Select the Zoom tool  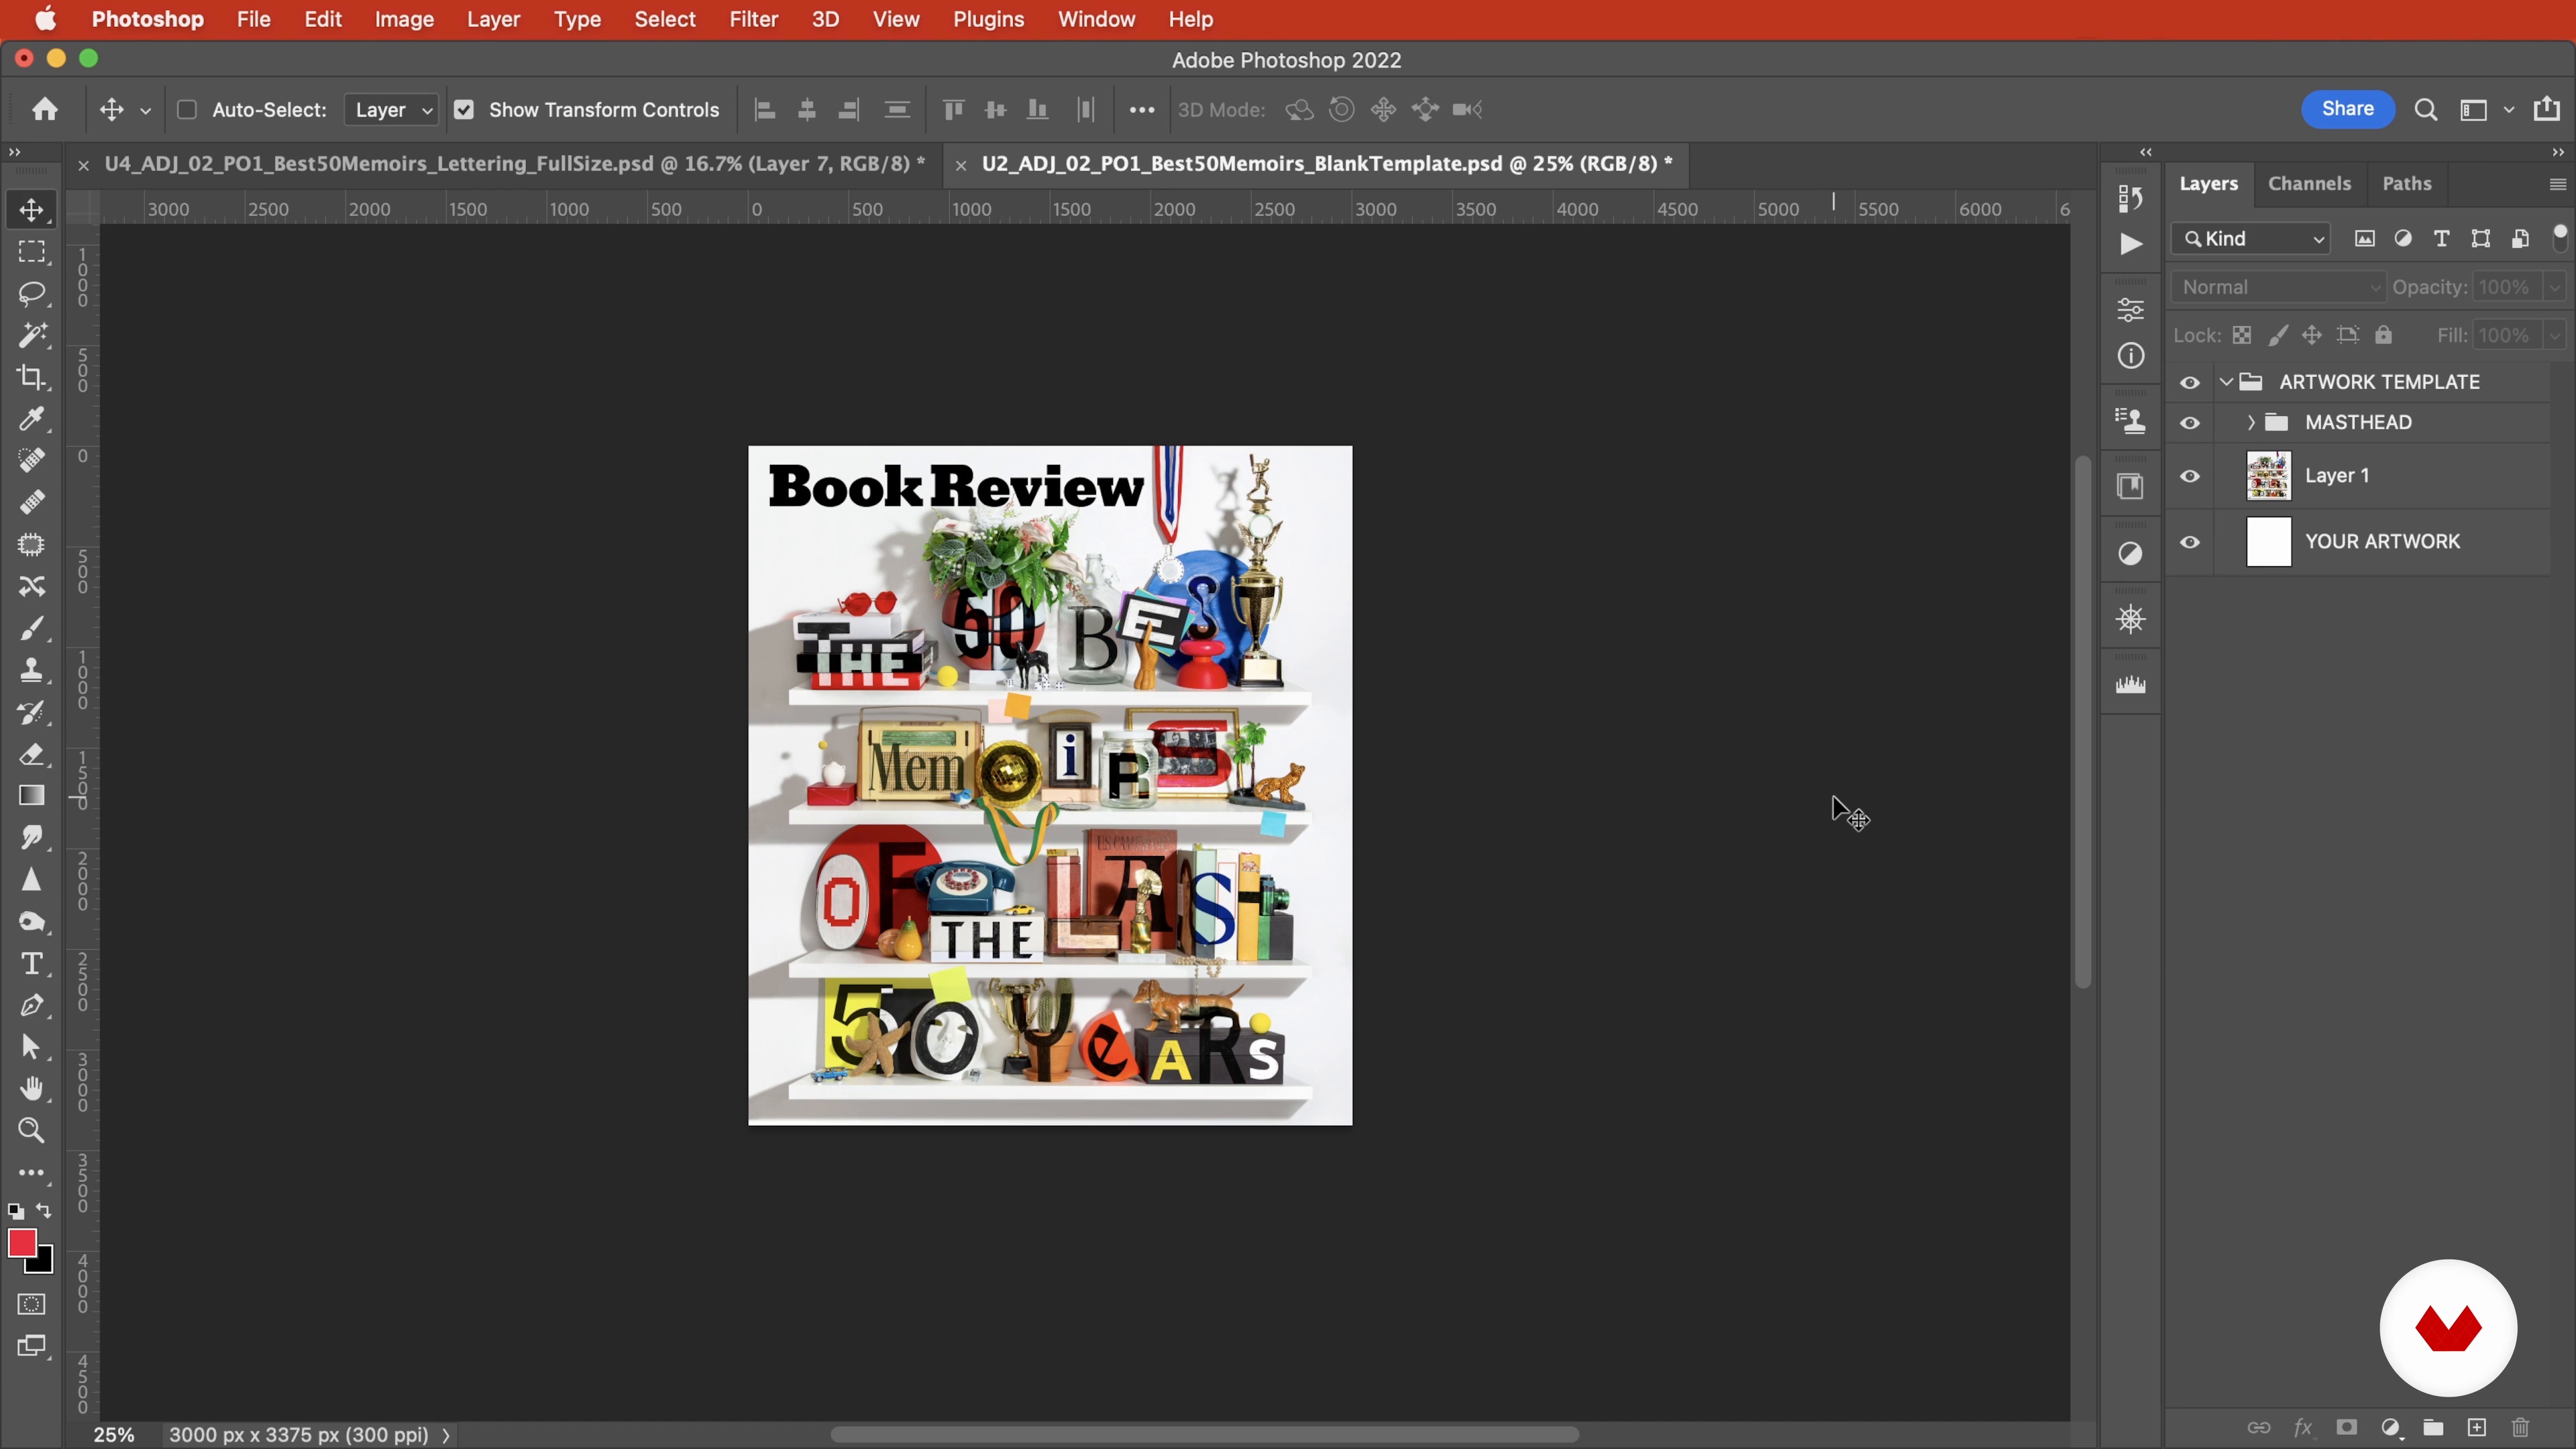coord(31,1131)
